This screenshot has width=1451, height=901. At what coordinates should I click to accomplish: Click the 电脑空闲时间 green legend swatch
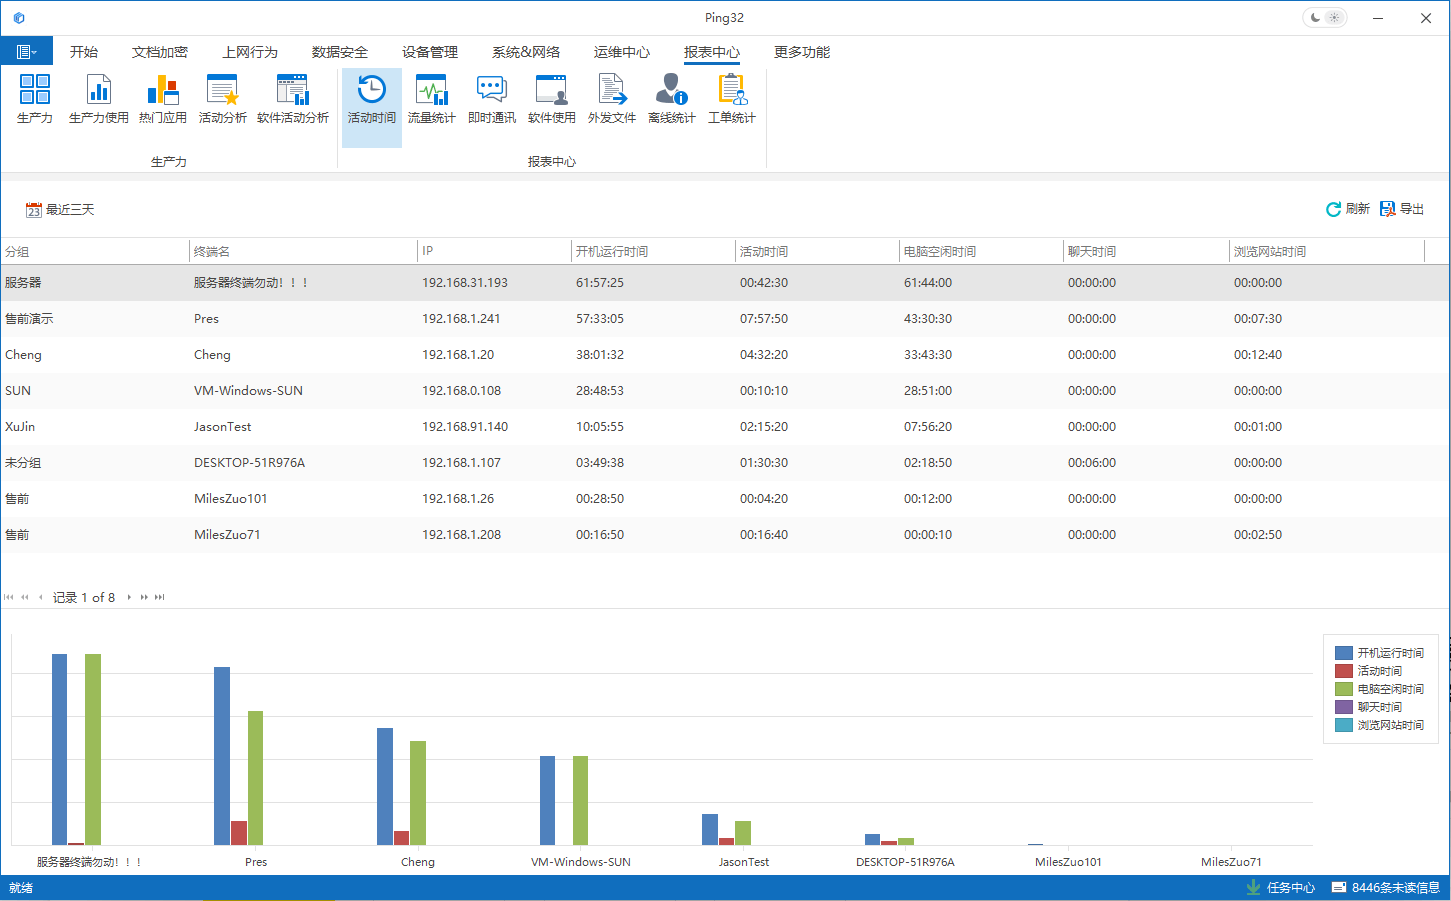click(x=1343, y=689)
